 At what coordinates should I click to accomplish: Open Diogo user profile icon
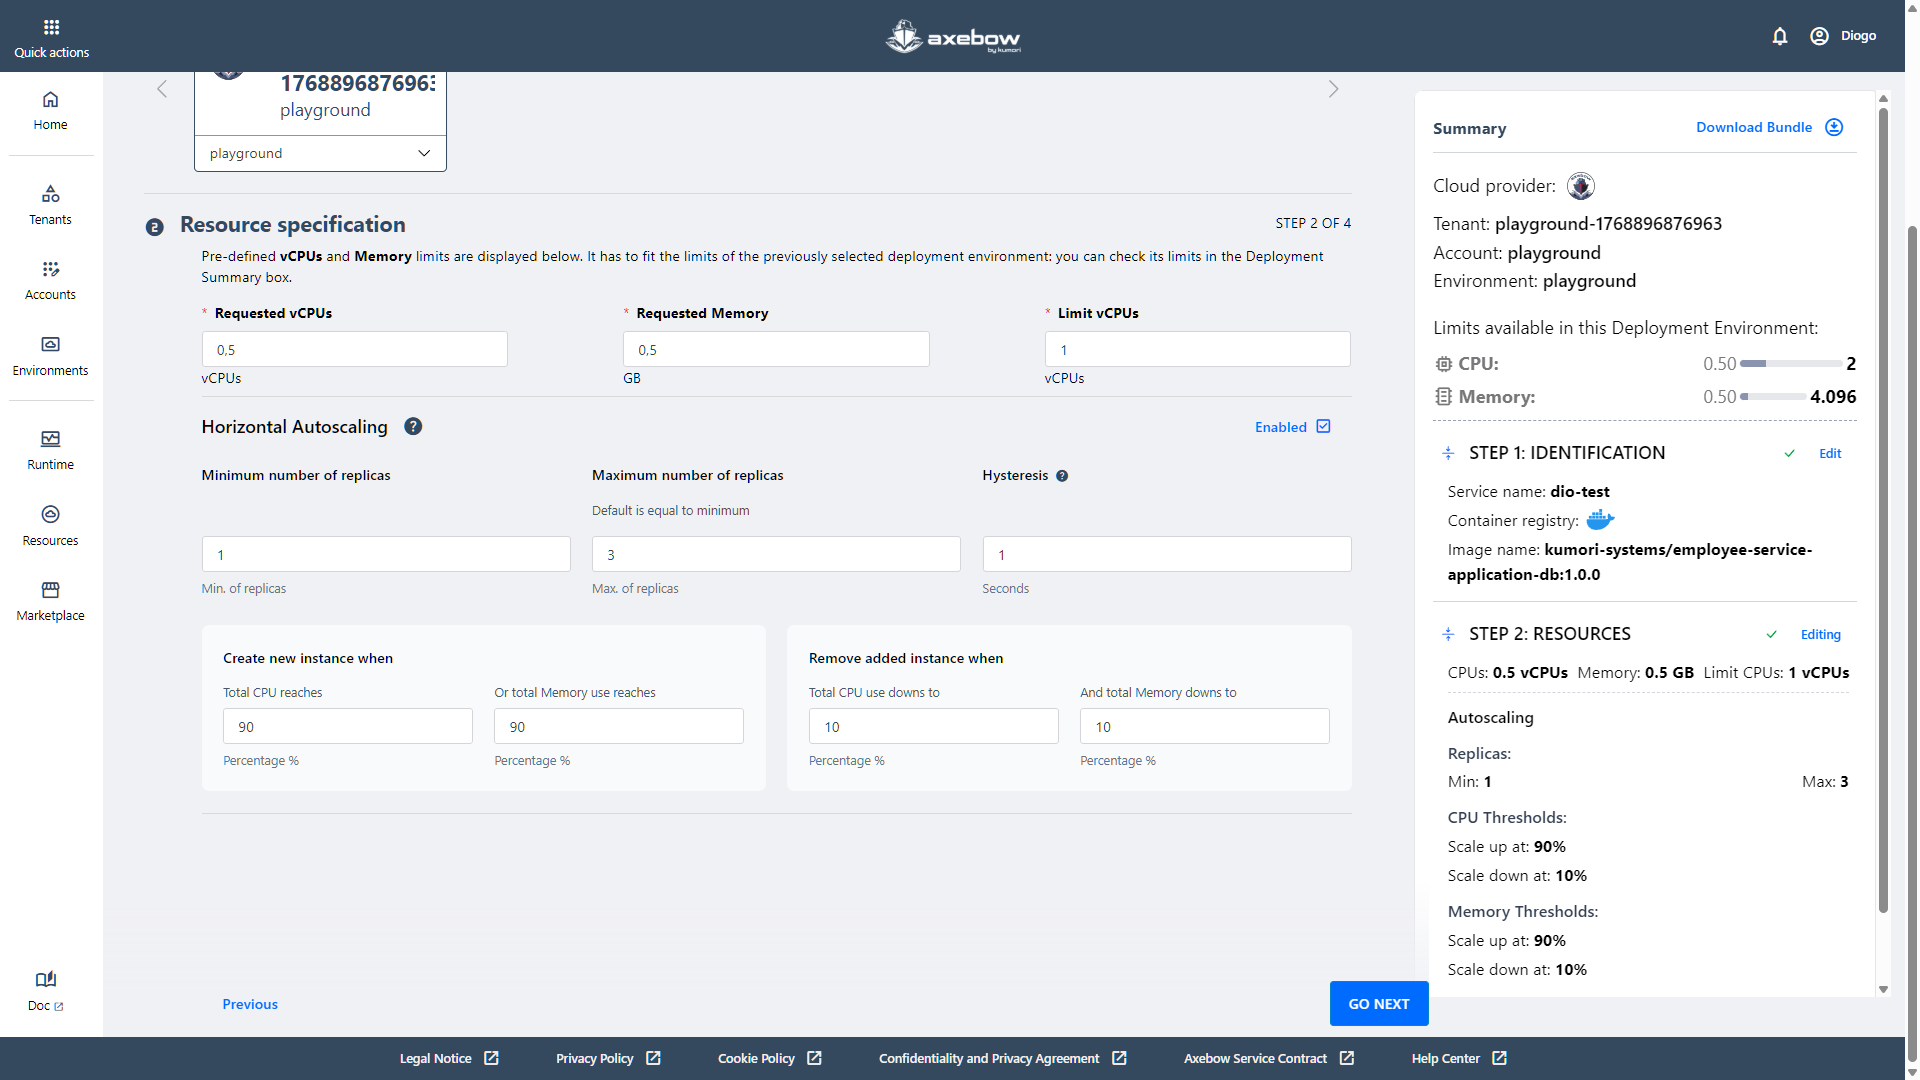point(1819,36)
